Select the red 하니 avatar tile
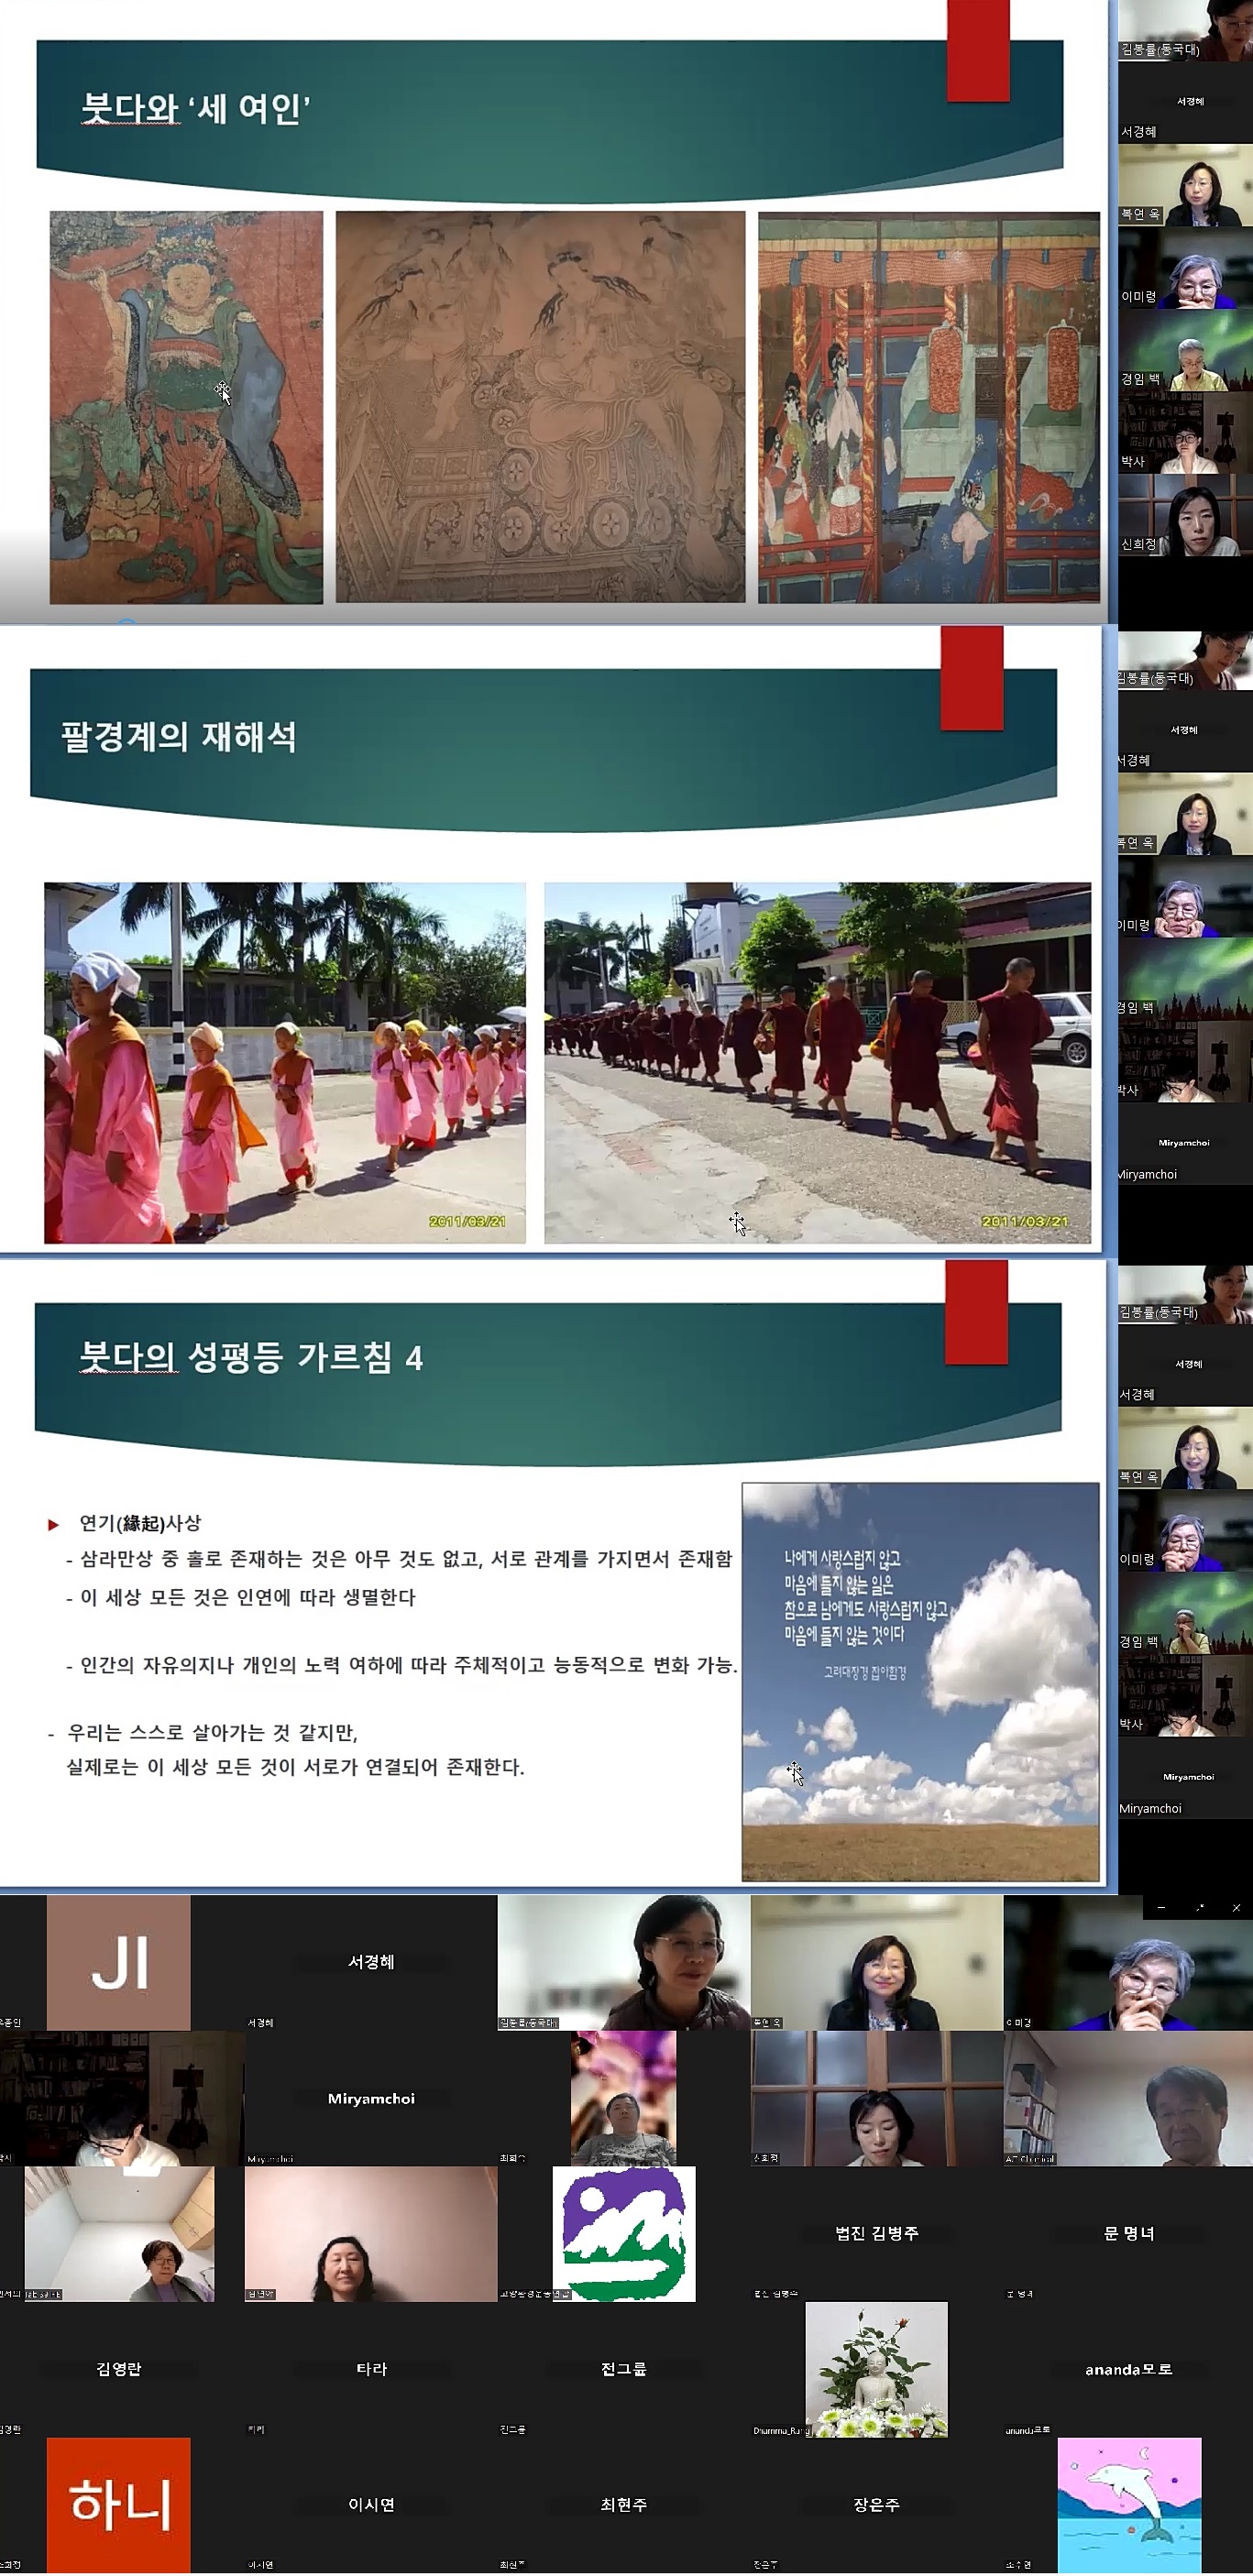1253x2576 pixels. [119, 2504]
